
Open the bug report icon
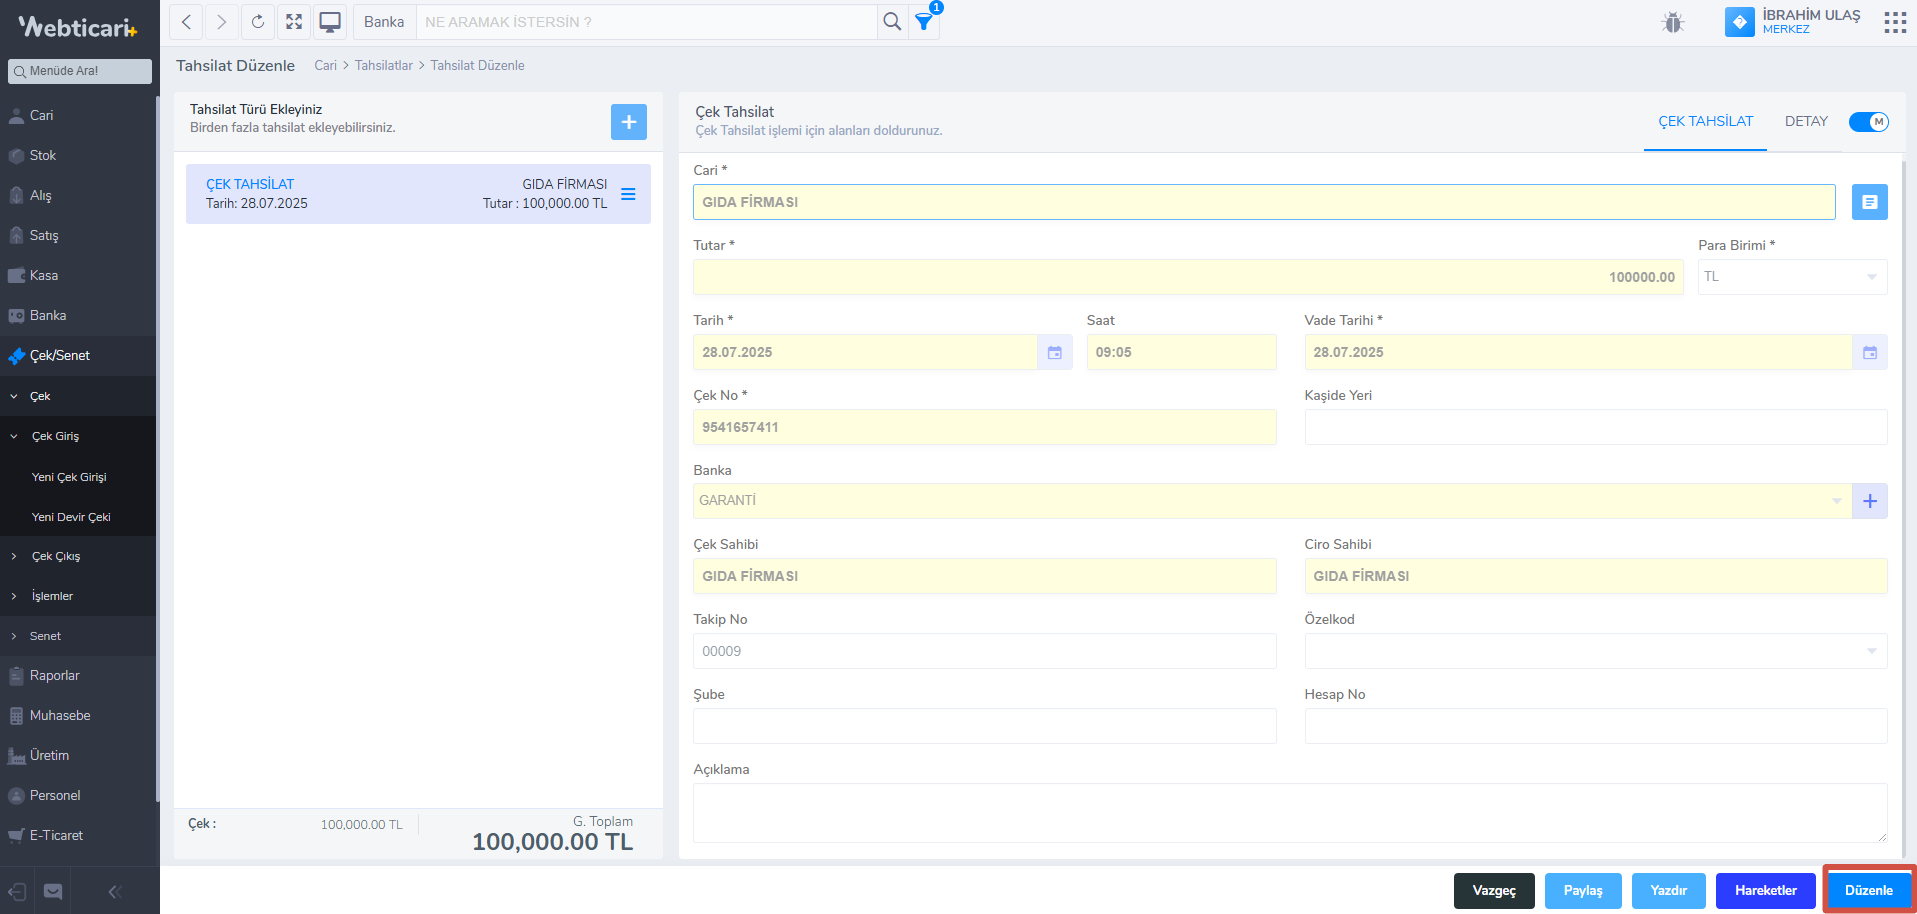click(x=1673, y=22)
